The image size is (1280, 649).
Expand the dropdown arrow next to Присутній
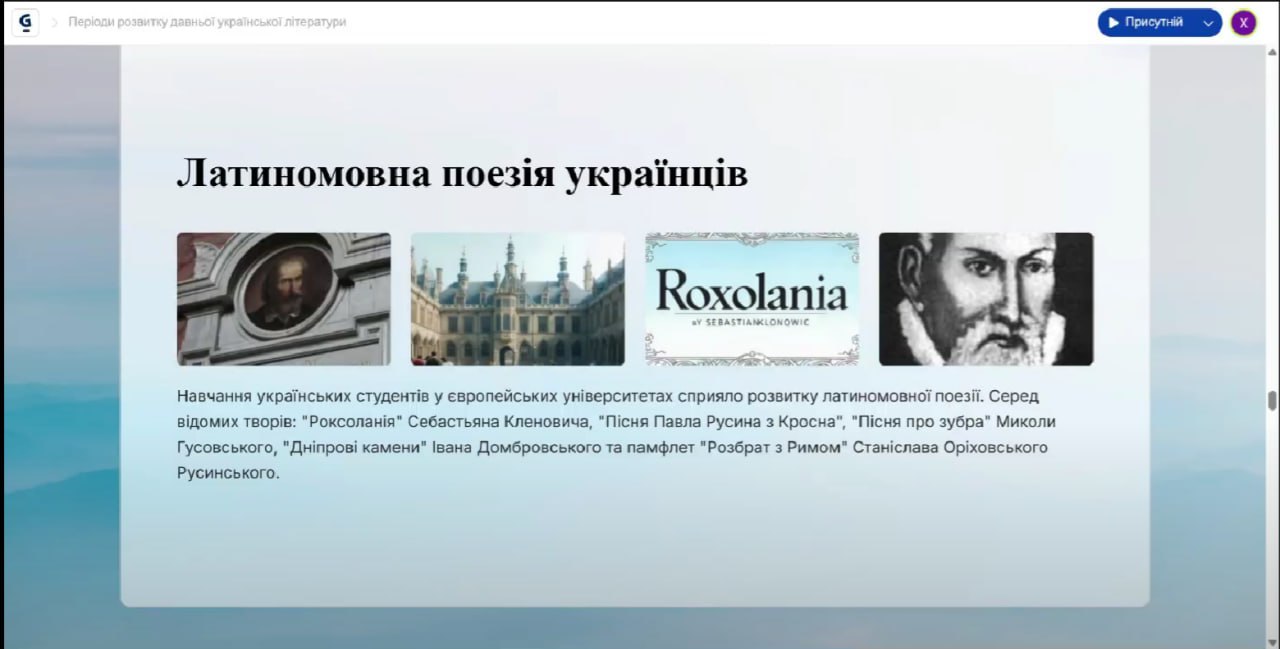[1208, 22]
